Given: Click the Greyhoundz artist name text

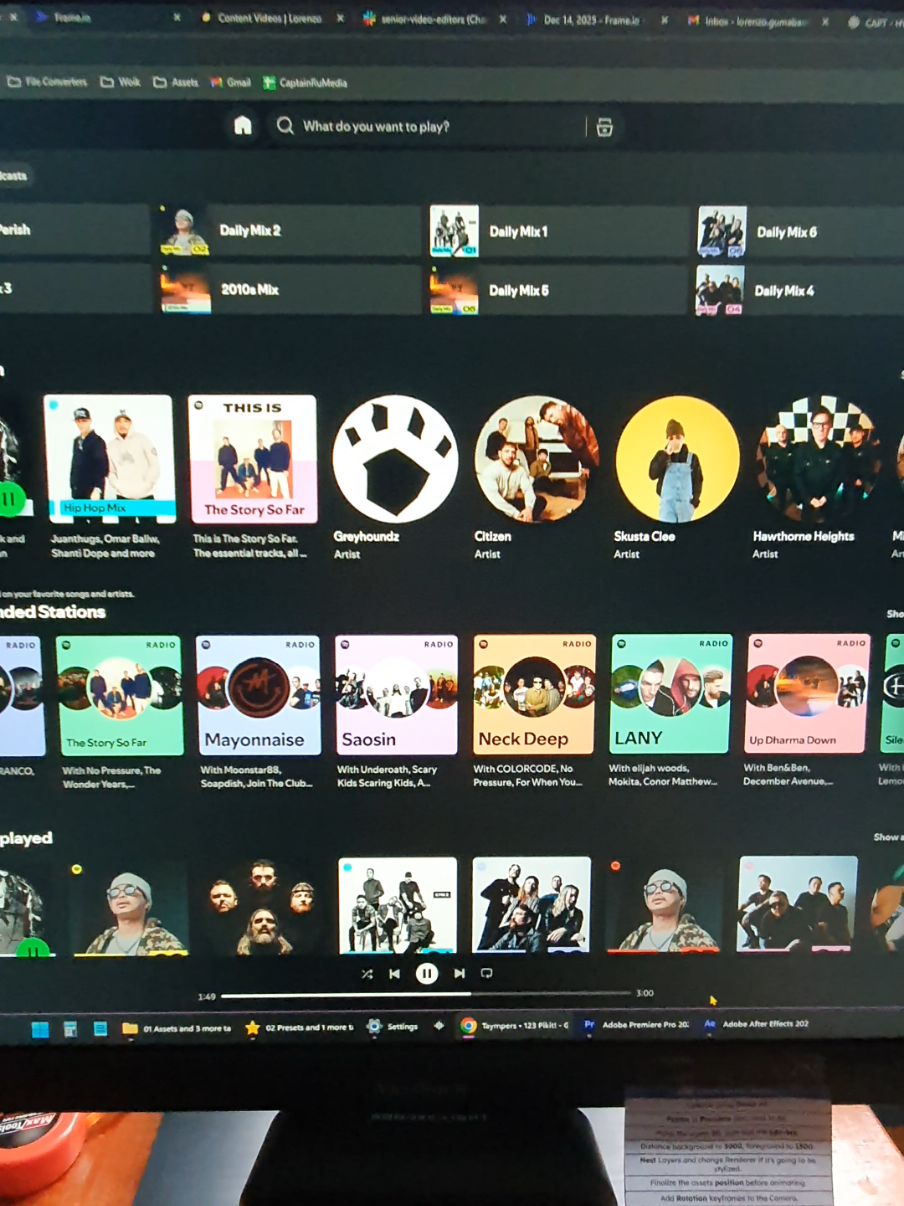Looking at the screenshot, I should click(x=366, y=537).
